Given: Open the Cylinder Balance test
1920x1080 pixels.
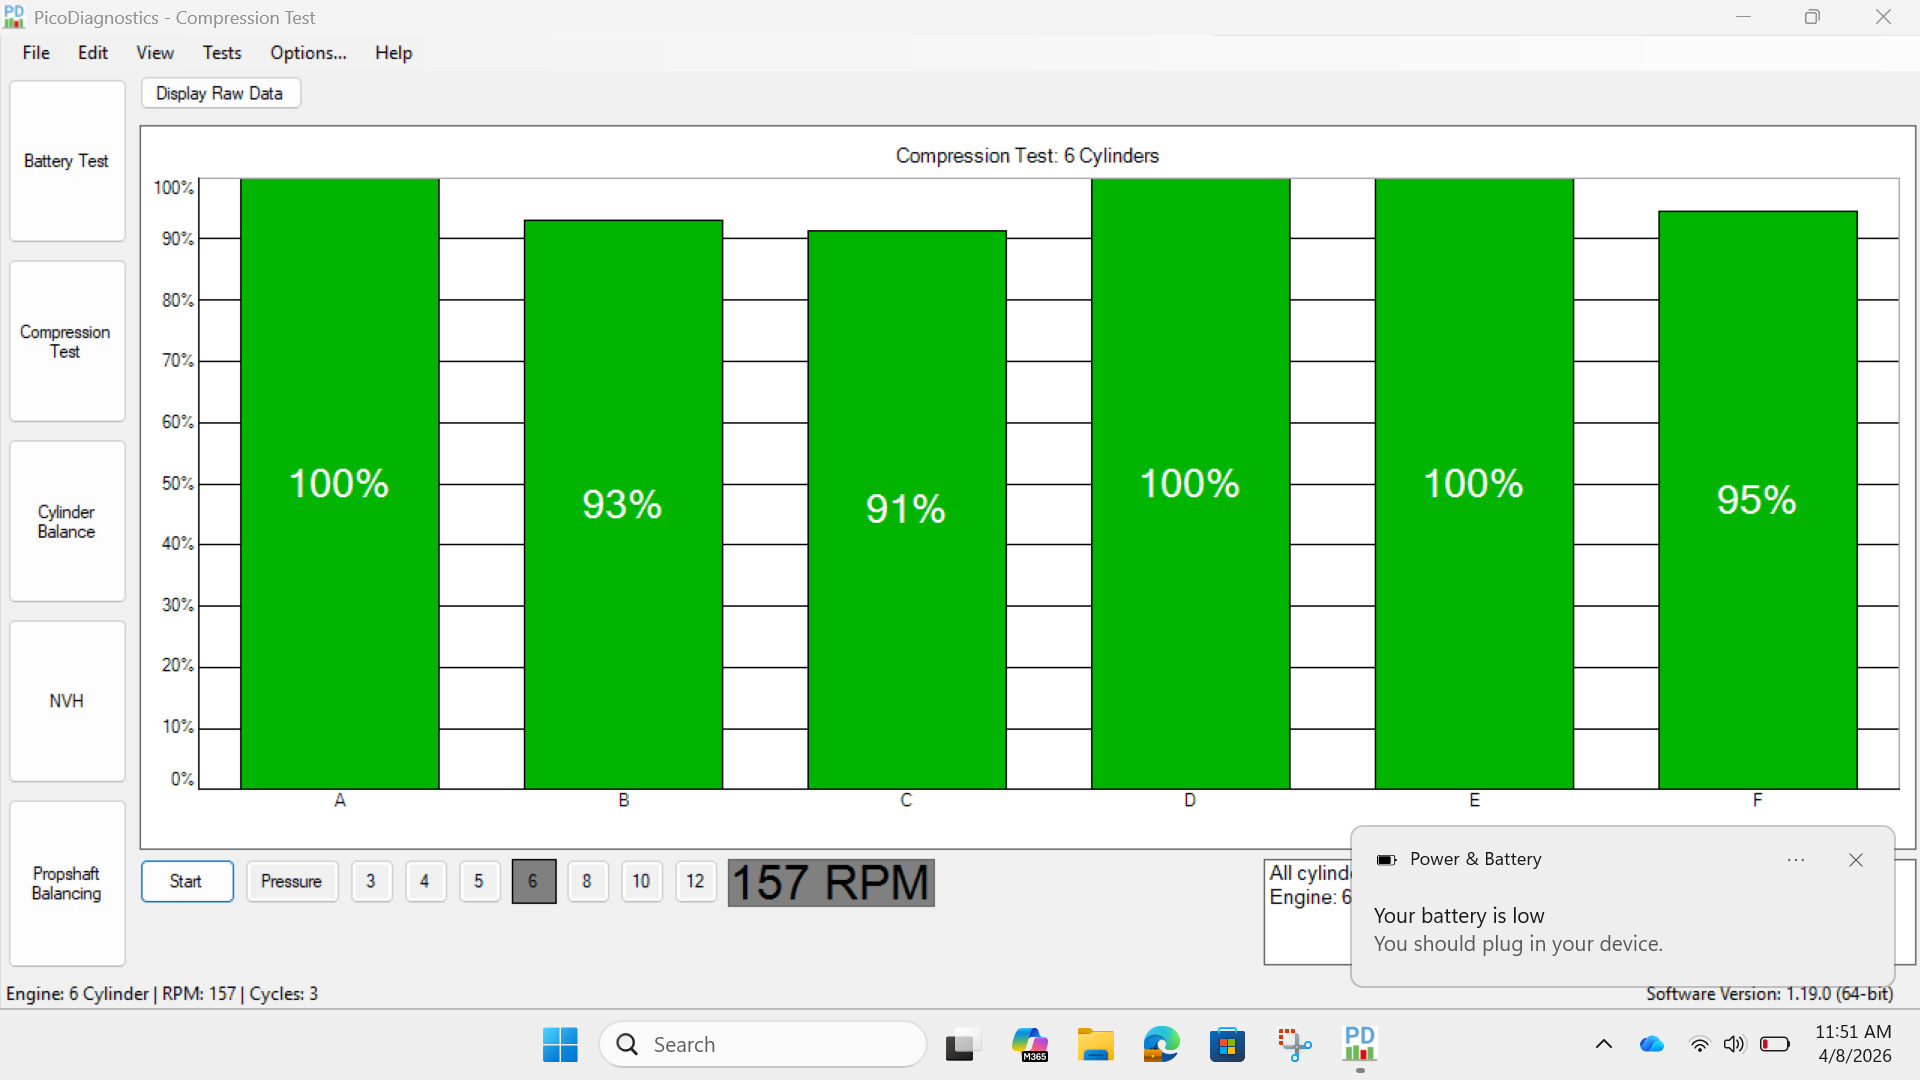Looking at the screenshot, I should [67, 521].
